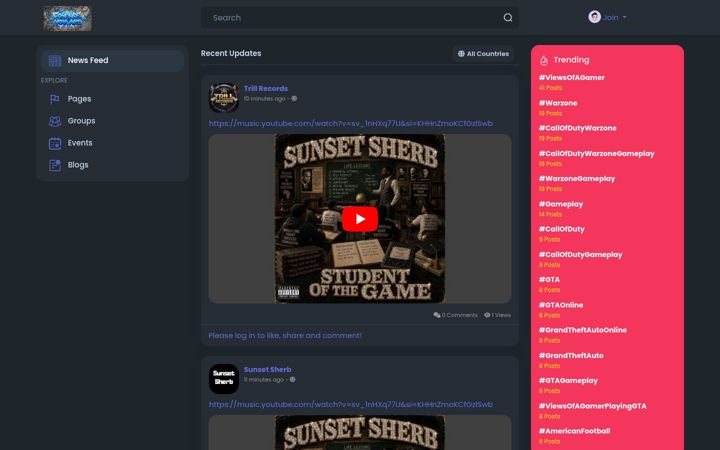Click '10 minutes ago' timestamp
Image resolution: width=720 pixels, height=450 pixels.
click(264, 99)
